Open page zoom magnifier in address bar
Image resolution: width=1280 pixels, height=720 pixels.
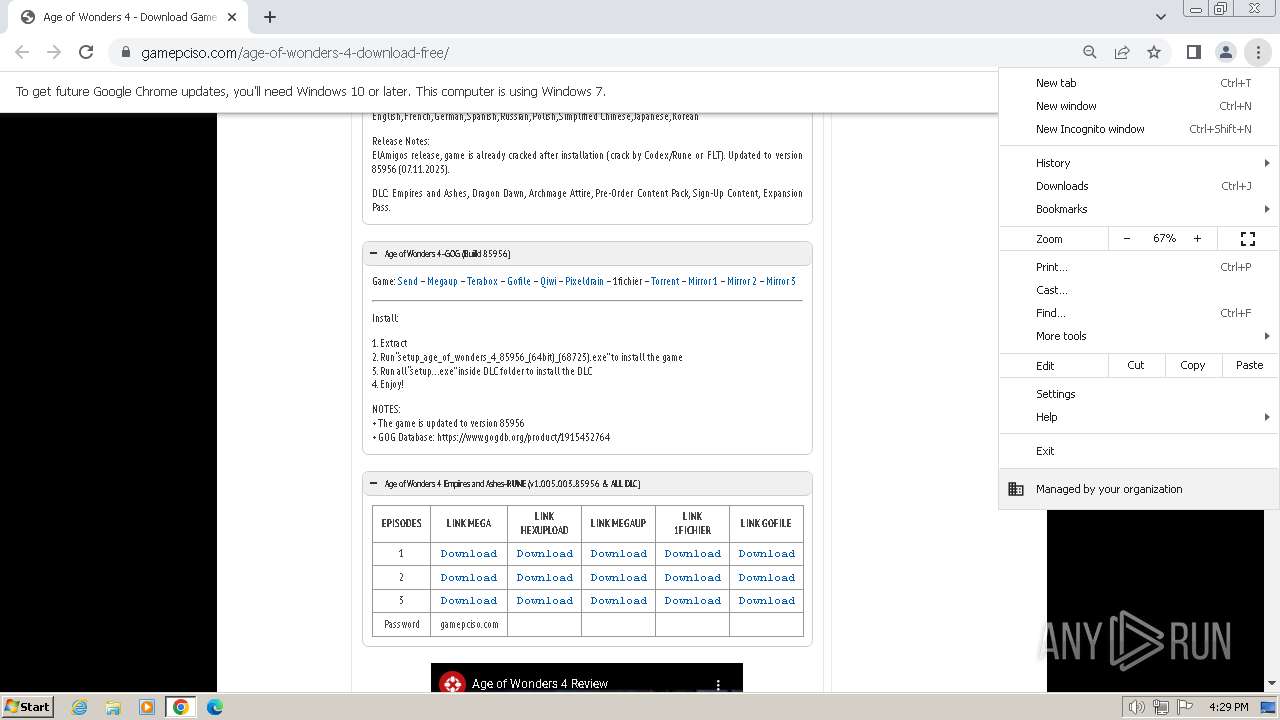pyautogui.click(x=1090, y=52)
